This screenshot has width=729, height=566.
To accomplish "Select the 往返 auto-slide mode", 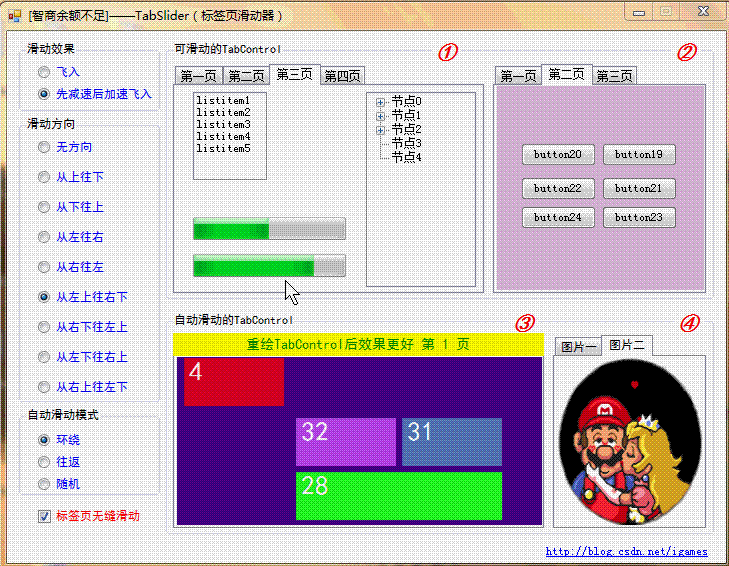I will point(44,462).
